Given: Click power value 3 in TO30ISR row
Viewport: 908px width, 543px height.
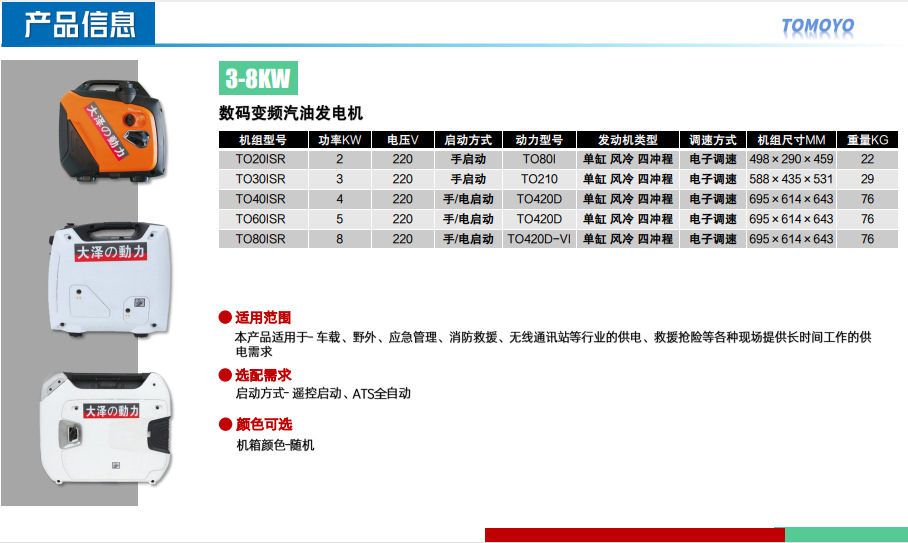Looking at the screenshot, I should pos(340,179).
